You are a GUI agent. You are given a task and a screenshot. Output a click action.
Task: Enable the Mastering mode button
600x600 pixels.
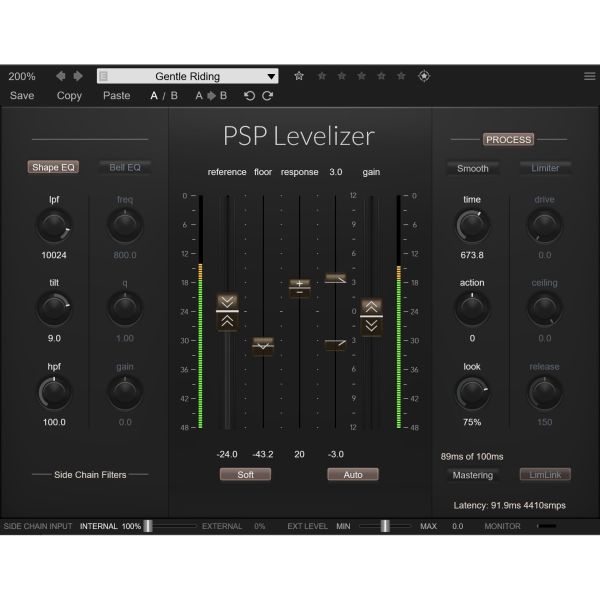473,475
